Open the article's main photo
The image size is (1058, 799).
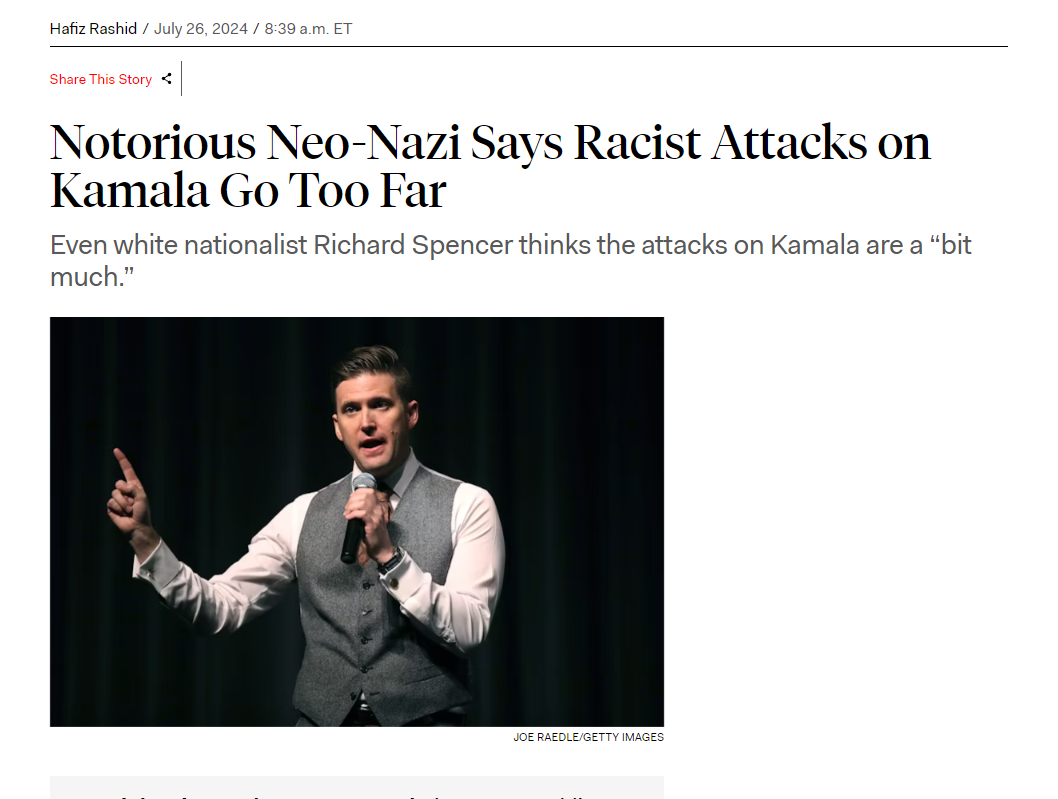click(356, 521)
